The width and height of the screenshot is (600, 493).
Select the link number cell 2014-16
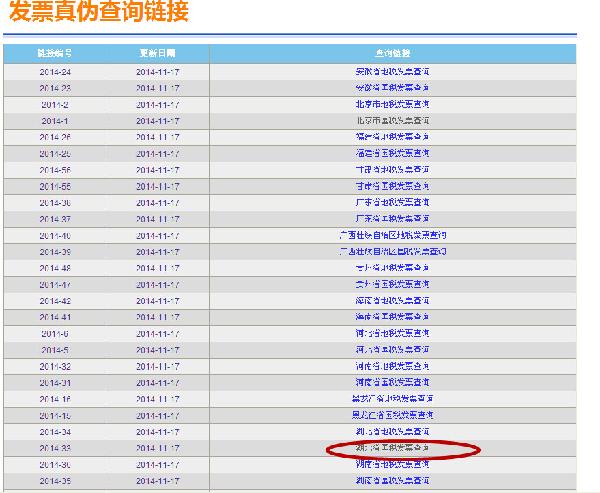[x=55, y=399]
